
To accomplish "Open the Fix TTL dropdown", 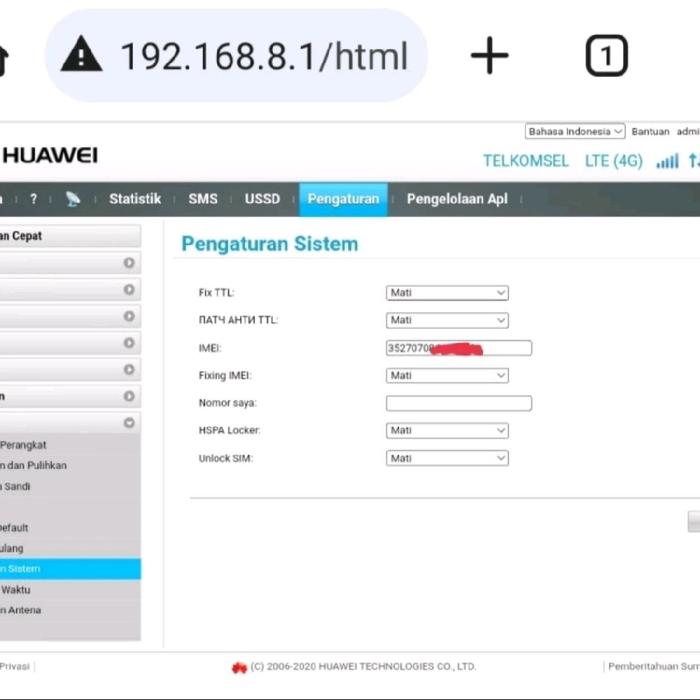I will point(447,293).
